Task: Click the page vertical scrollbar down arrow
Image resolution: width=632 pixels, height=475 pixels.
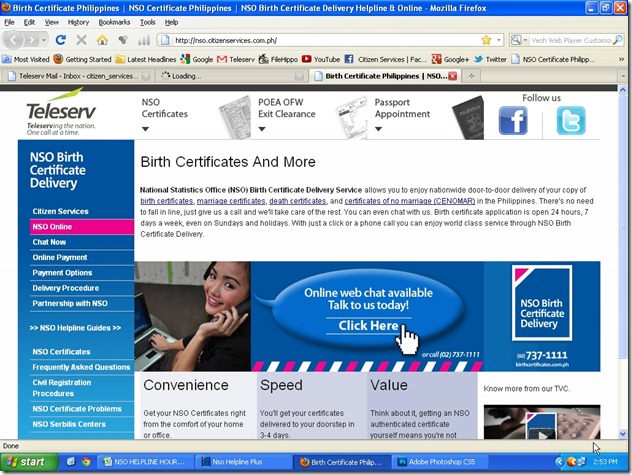Action: pos(623,434)
